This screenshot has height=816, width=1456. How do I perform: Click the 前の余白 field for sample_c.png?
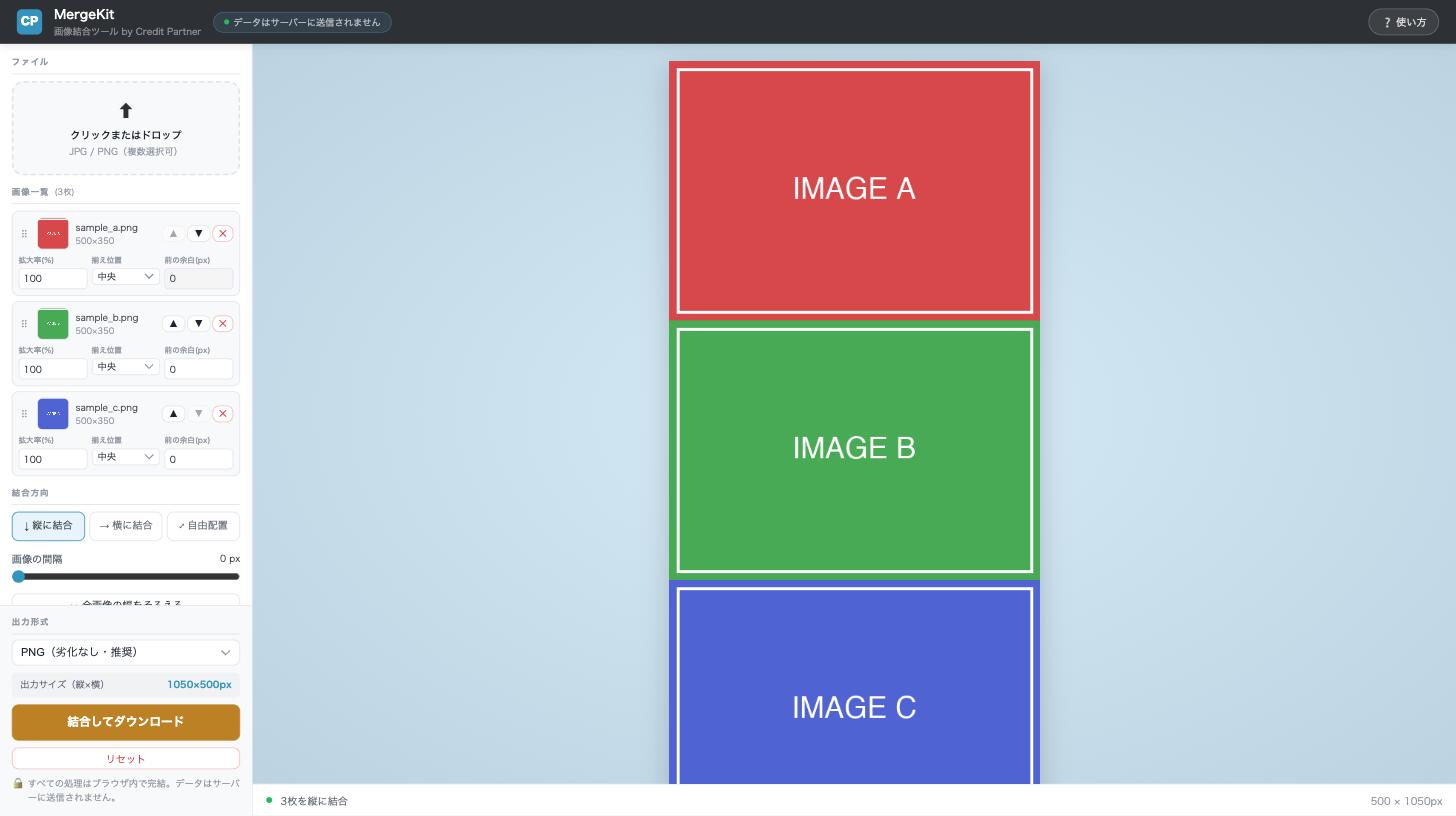199,459
